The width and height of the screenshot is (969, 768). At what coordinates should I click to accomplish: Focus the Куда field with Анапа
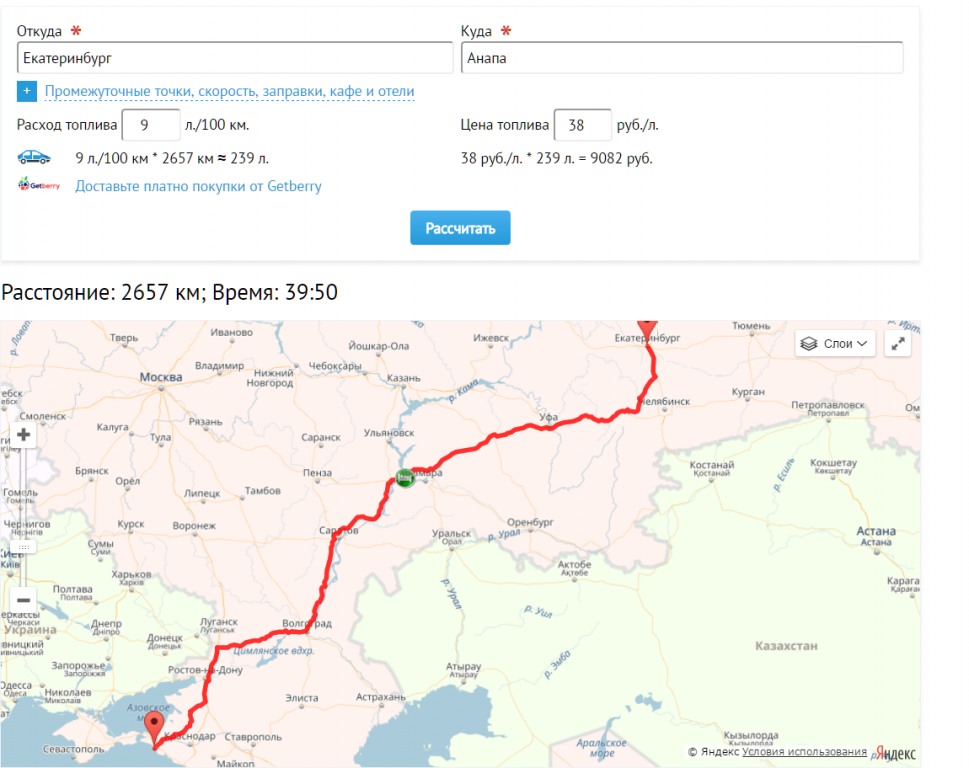(682, 58)
